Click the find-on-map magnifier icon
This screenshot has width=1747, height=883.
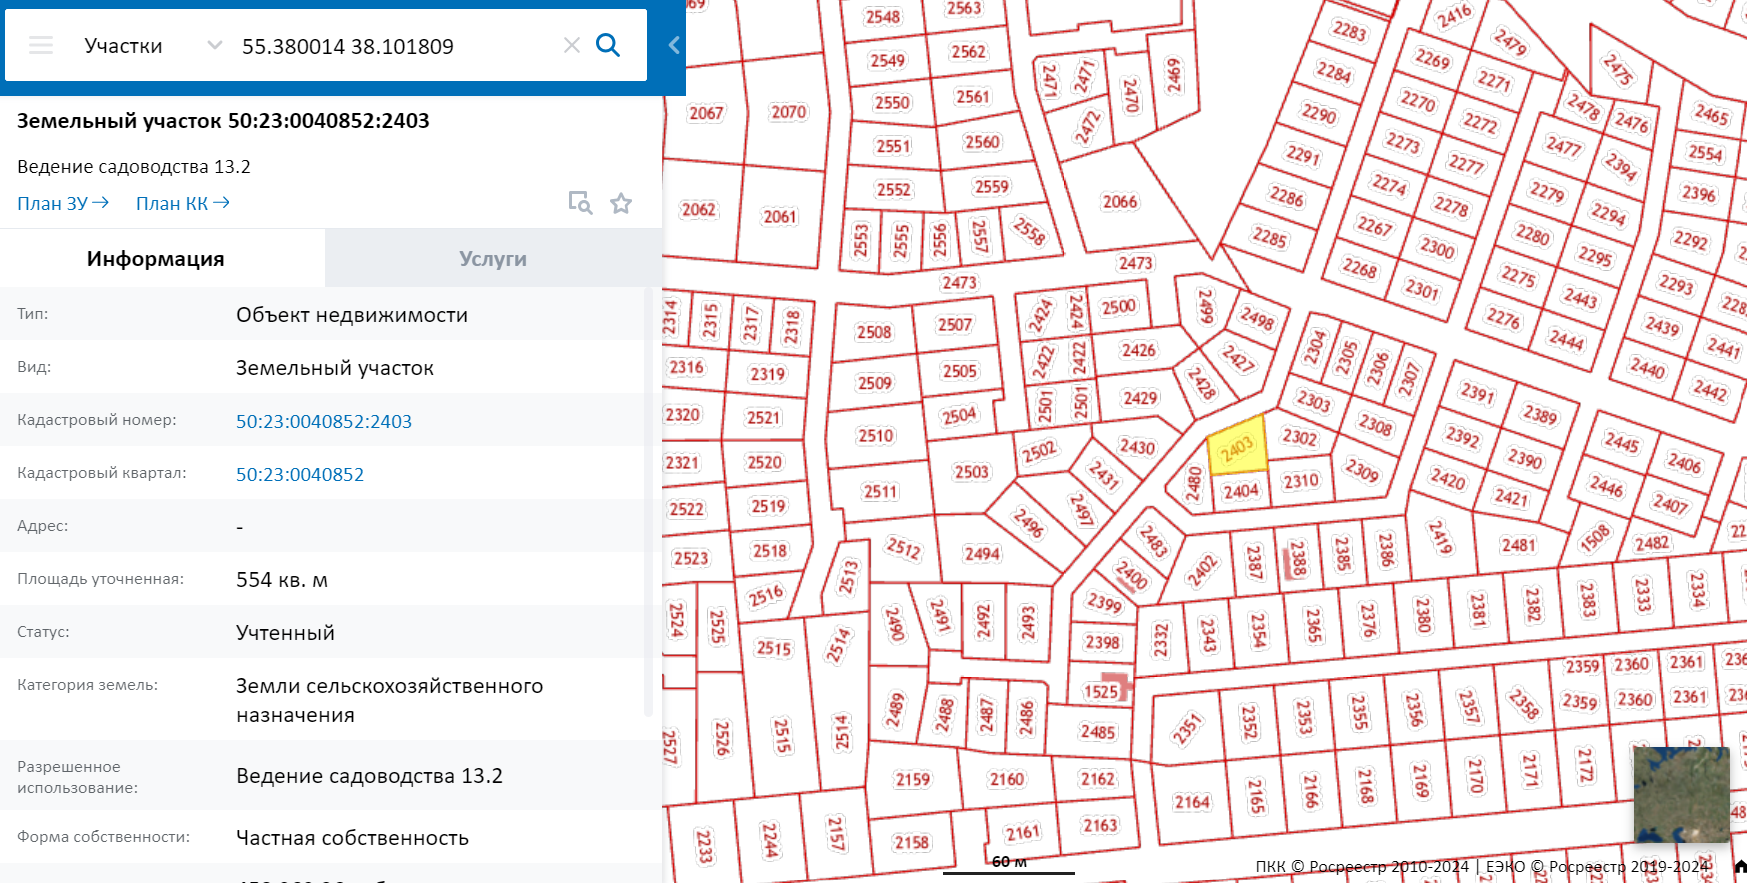coord(580,203)
